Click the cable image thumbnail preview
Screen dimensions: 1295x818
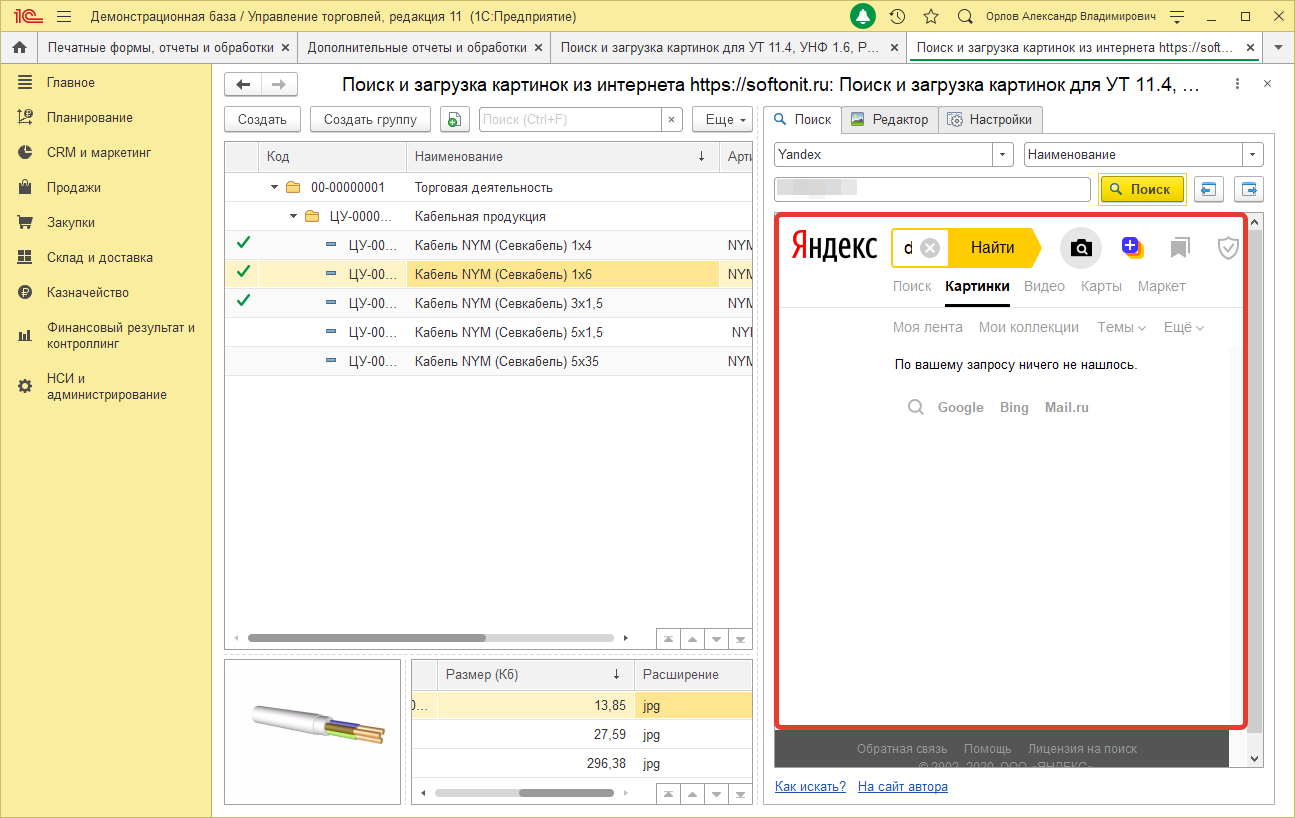point(312,731)
